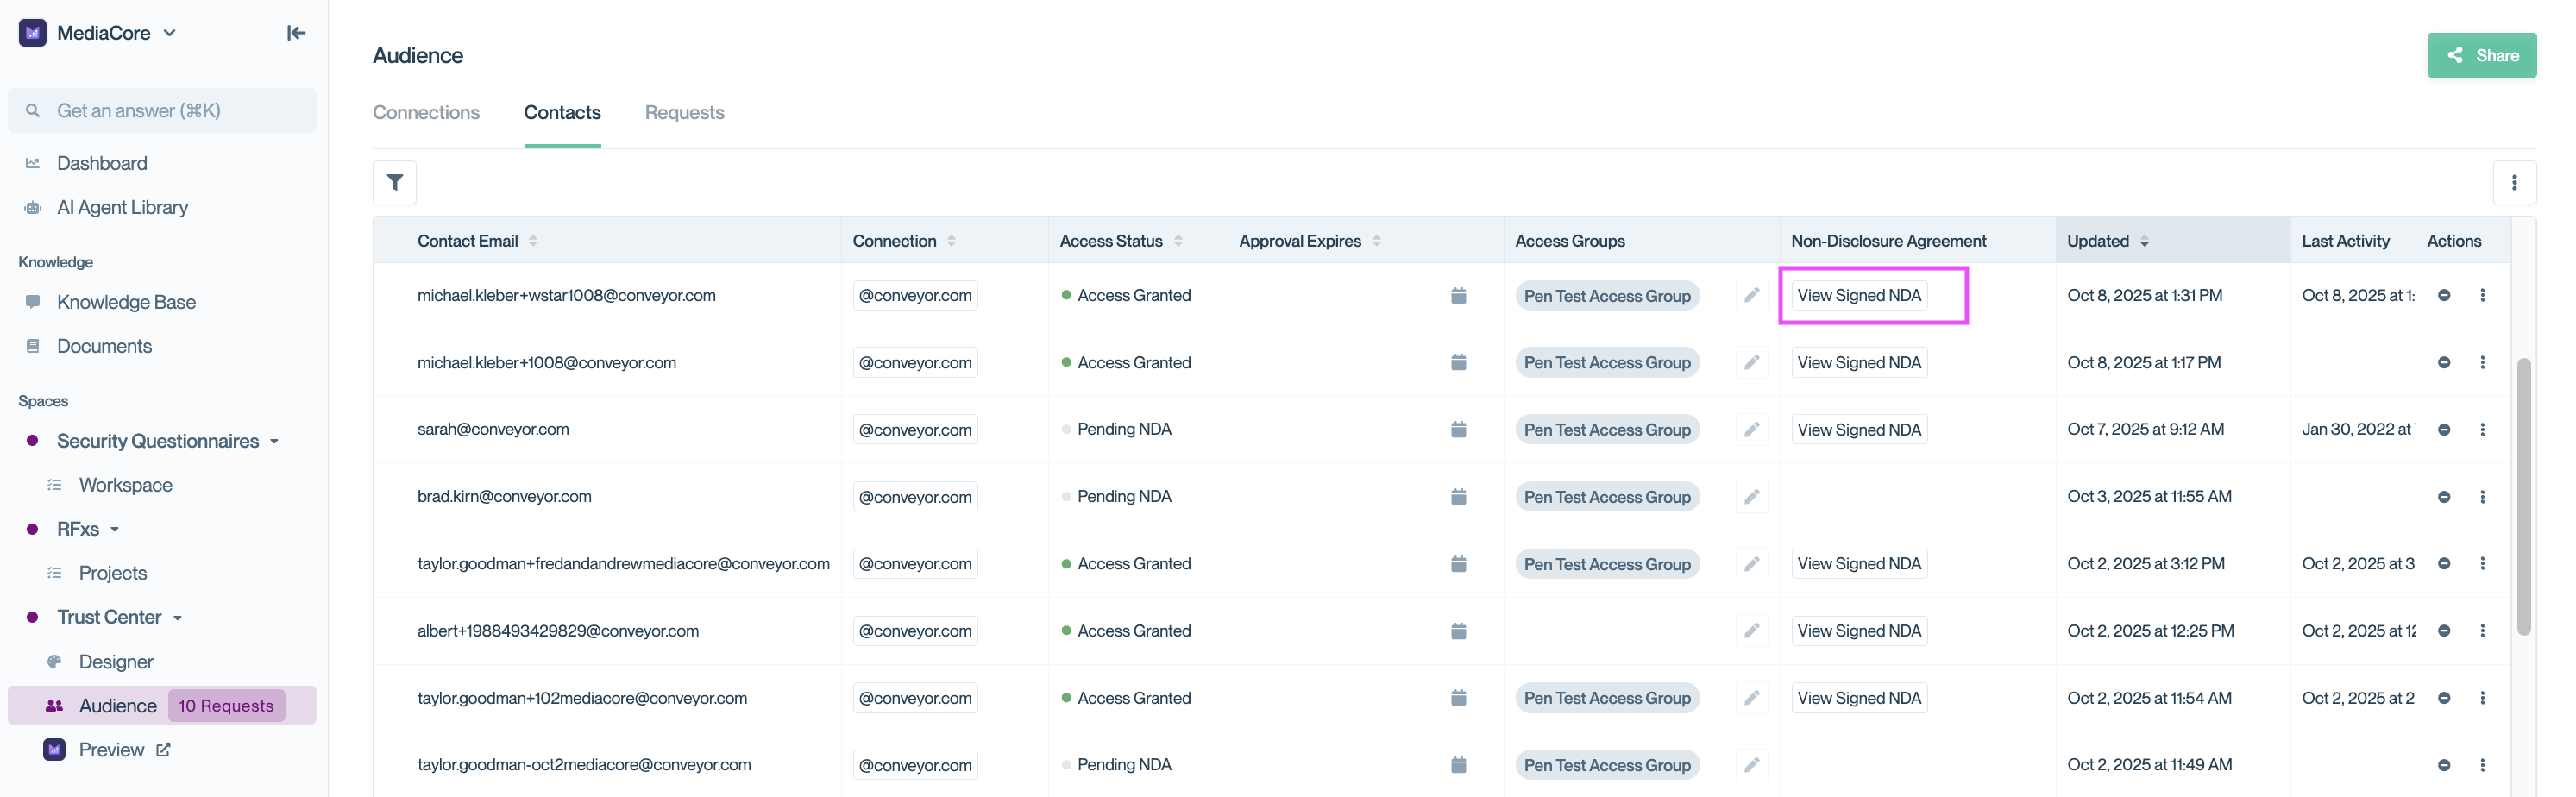
Task: Click email brad.kirn@conveyor.com
Action: [x=504, y=496]
